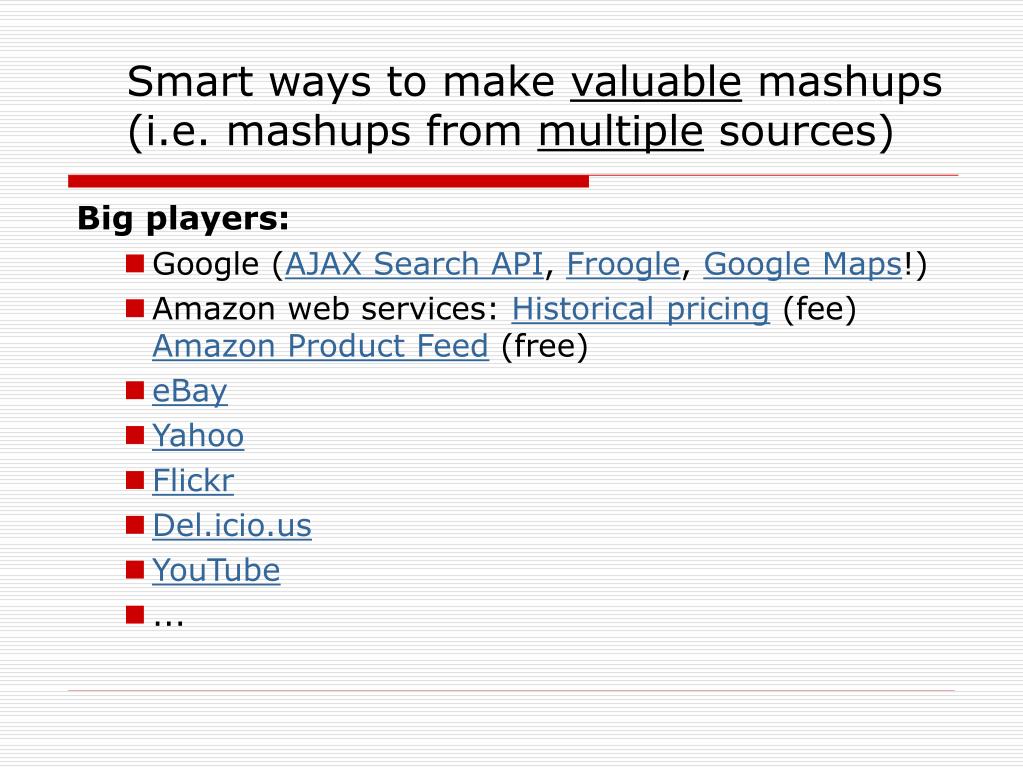Click the red bullet beside the ellipsis
Viewport: 1023px width, 767px height.
click(135, 614)
